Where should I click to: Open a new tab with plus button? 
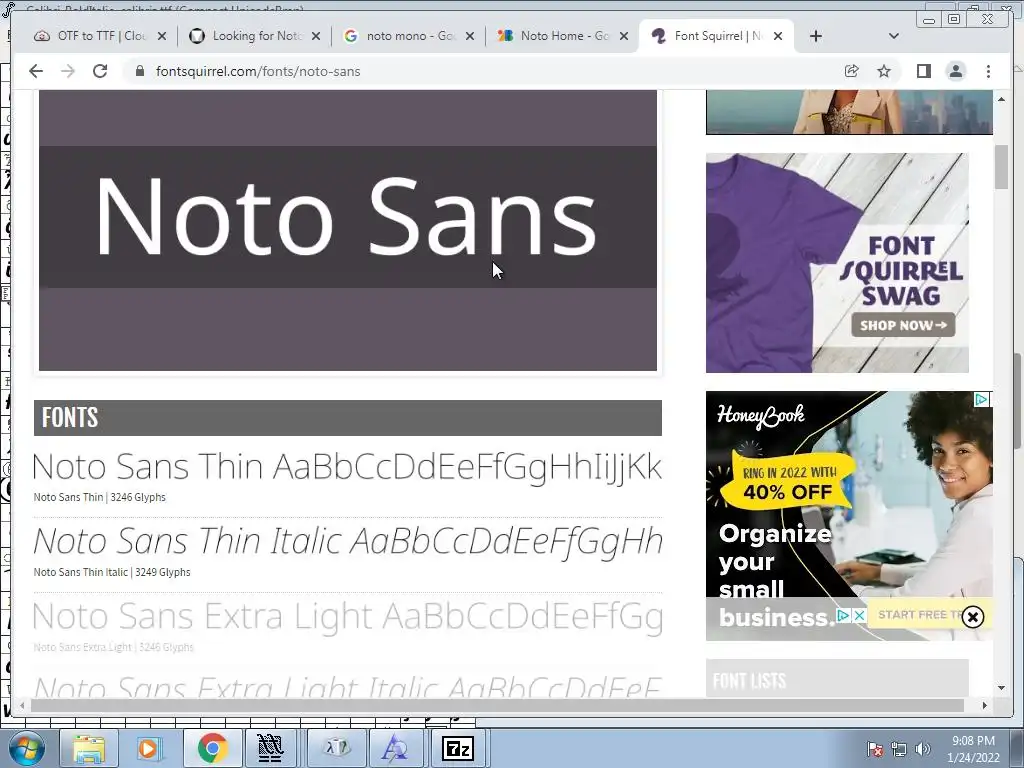816,36
